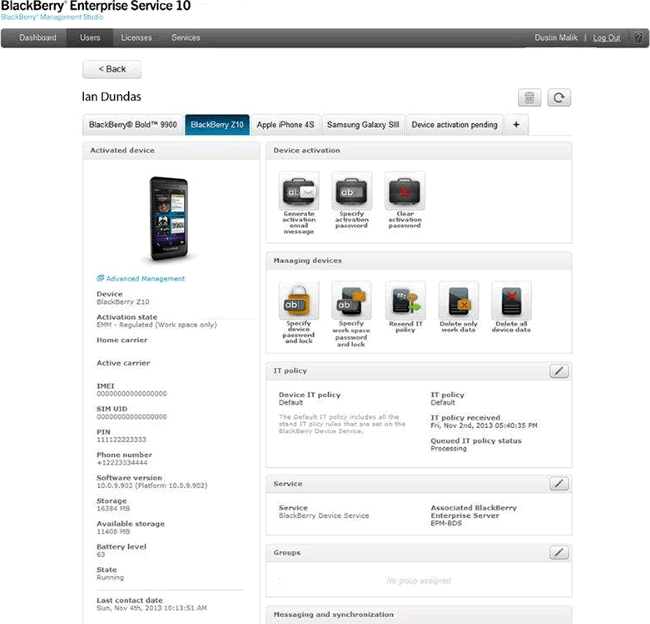Choose Delete only work data icon

(x=458, y=301)
